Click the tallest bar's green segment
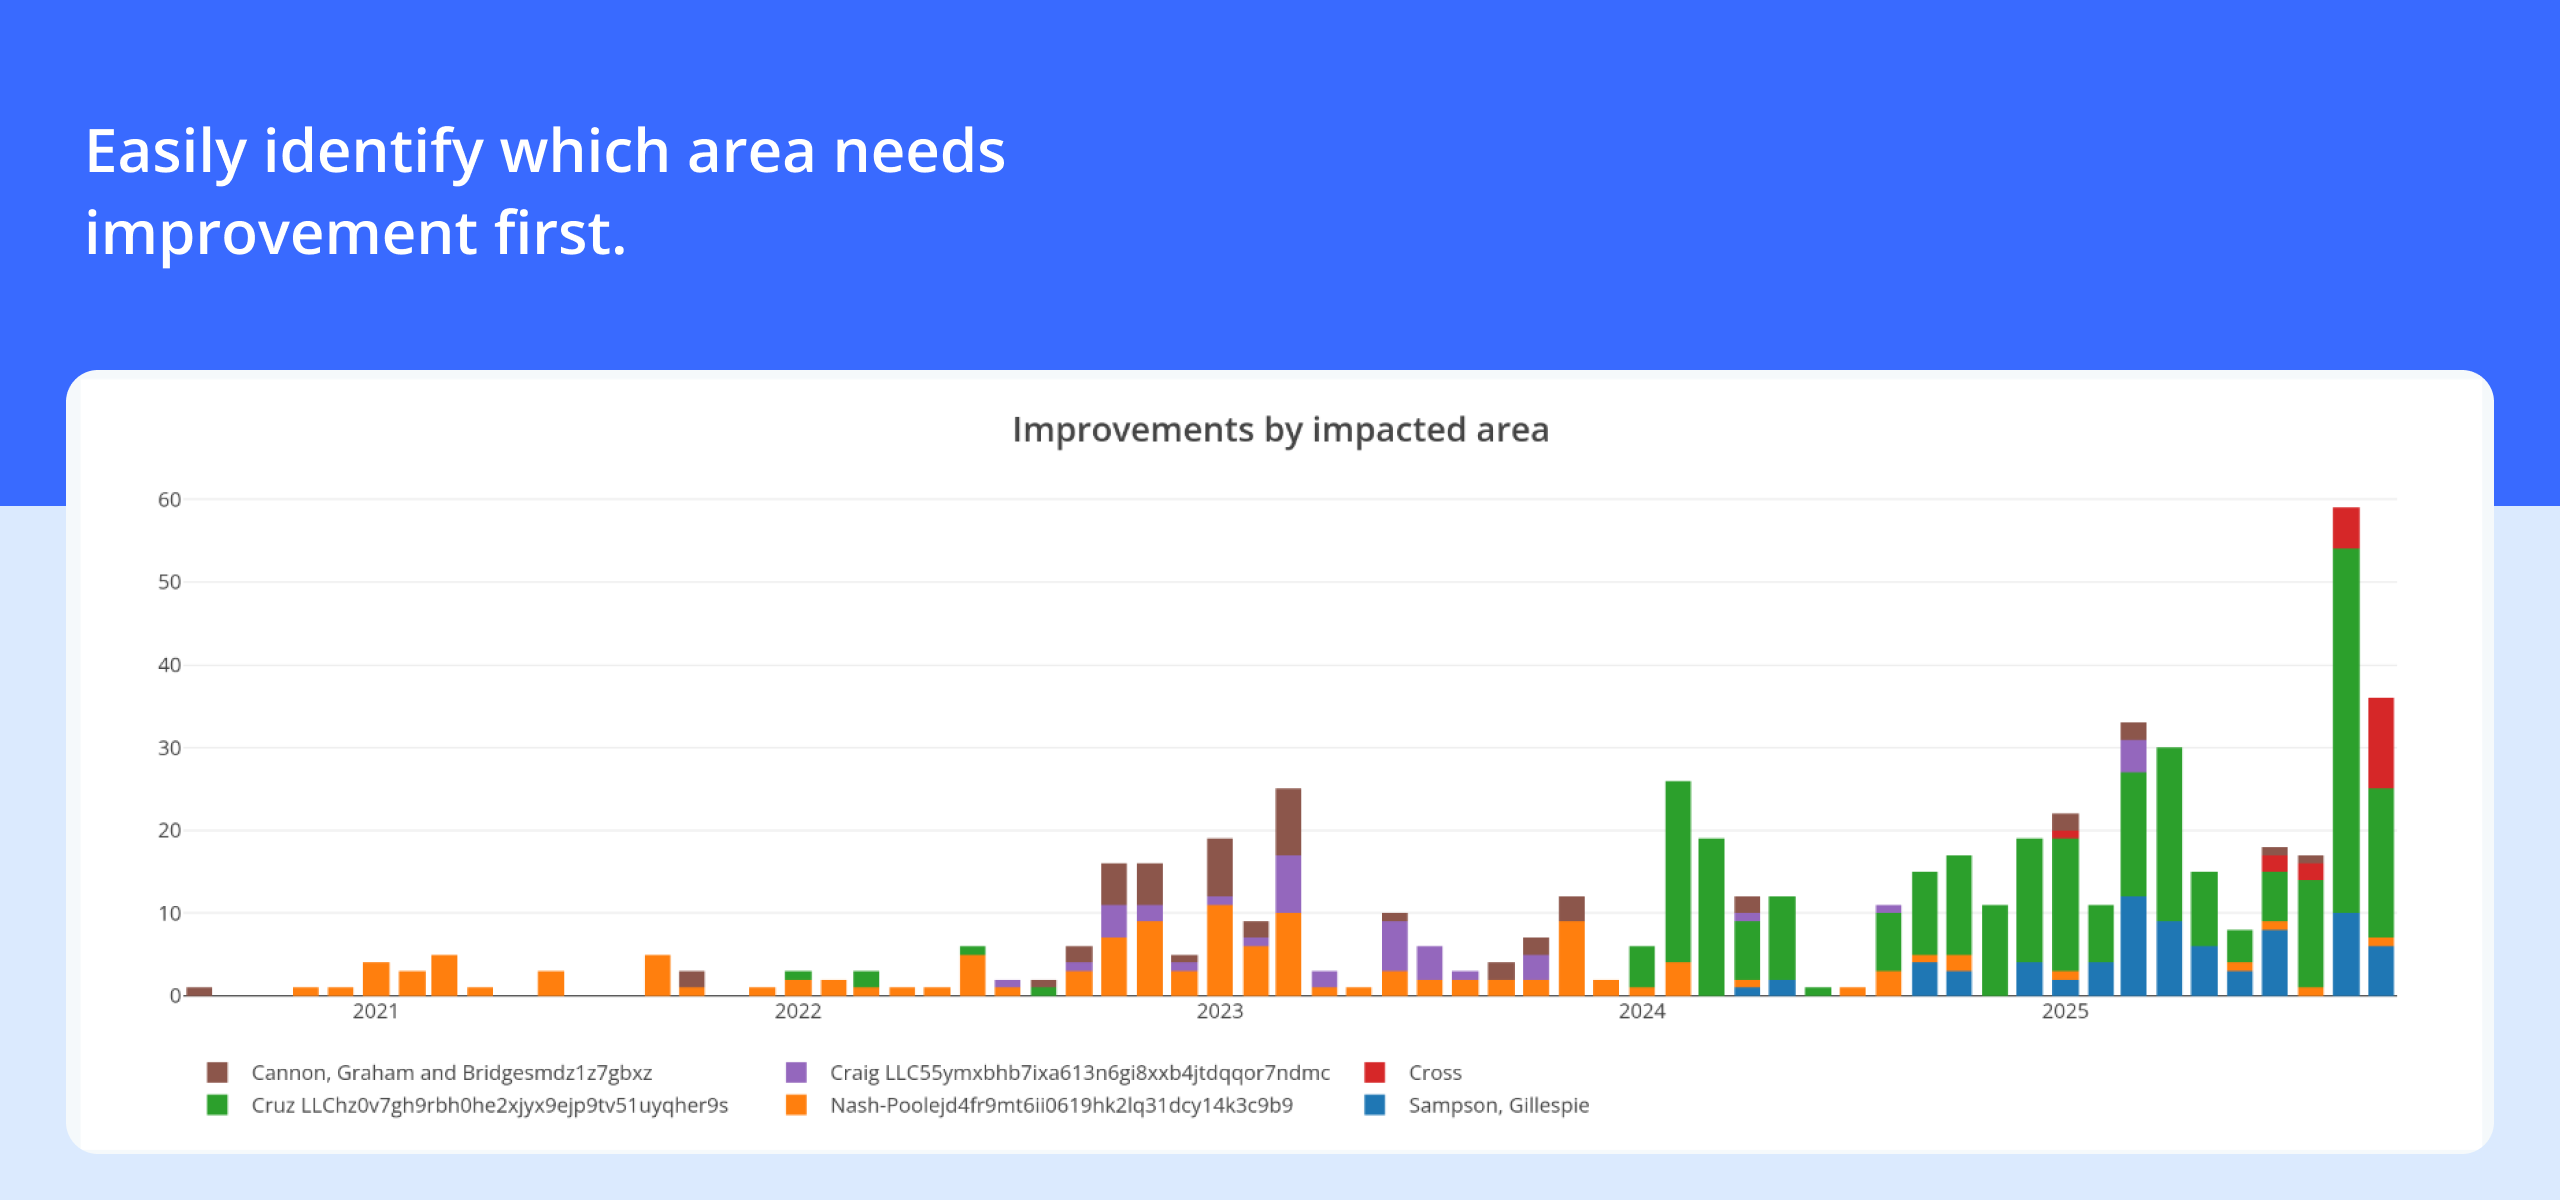 coord(2345,730)
